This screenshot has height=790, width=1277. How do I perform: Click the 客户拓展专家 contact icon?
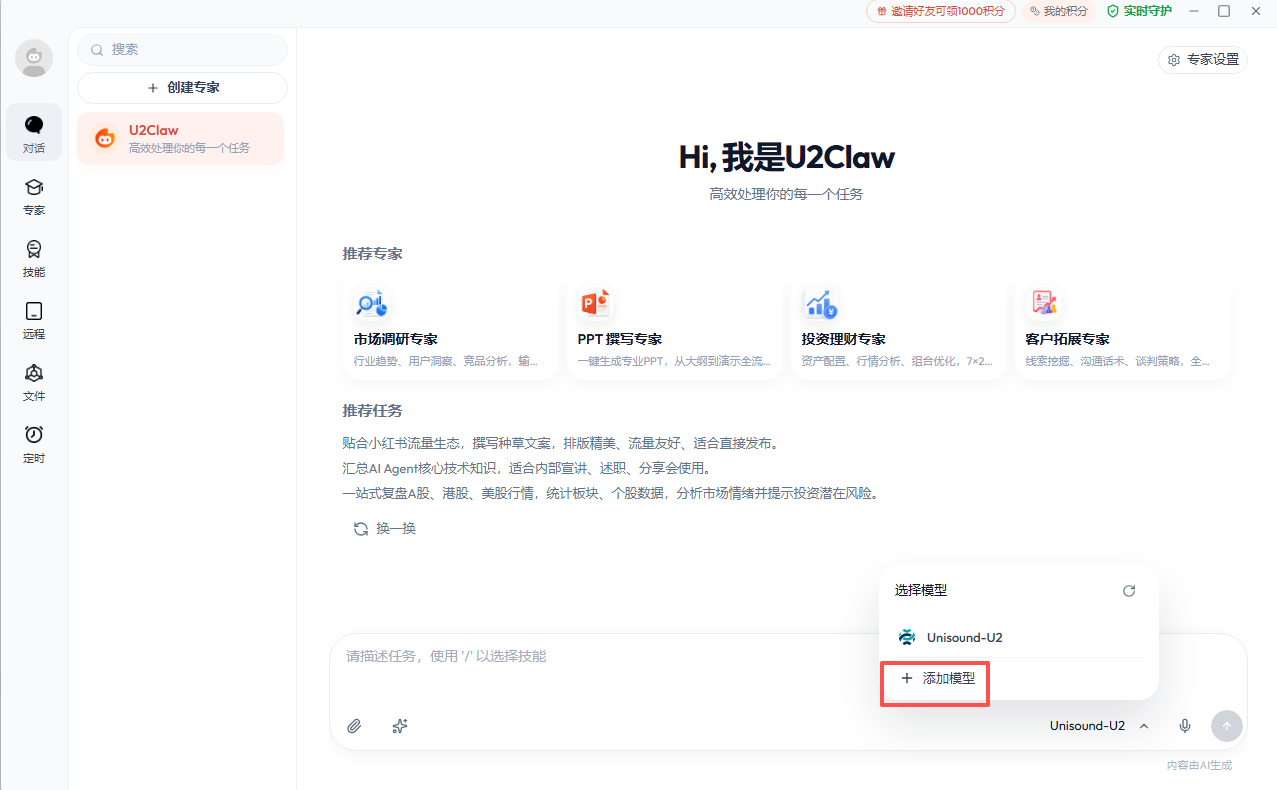coord(1044,303)
